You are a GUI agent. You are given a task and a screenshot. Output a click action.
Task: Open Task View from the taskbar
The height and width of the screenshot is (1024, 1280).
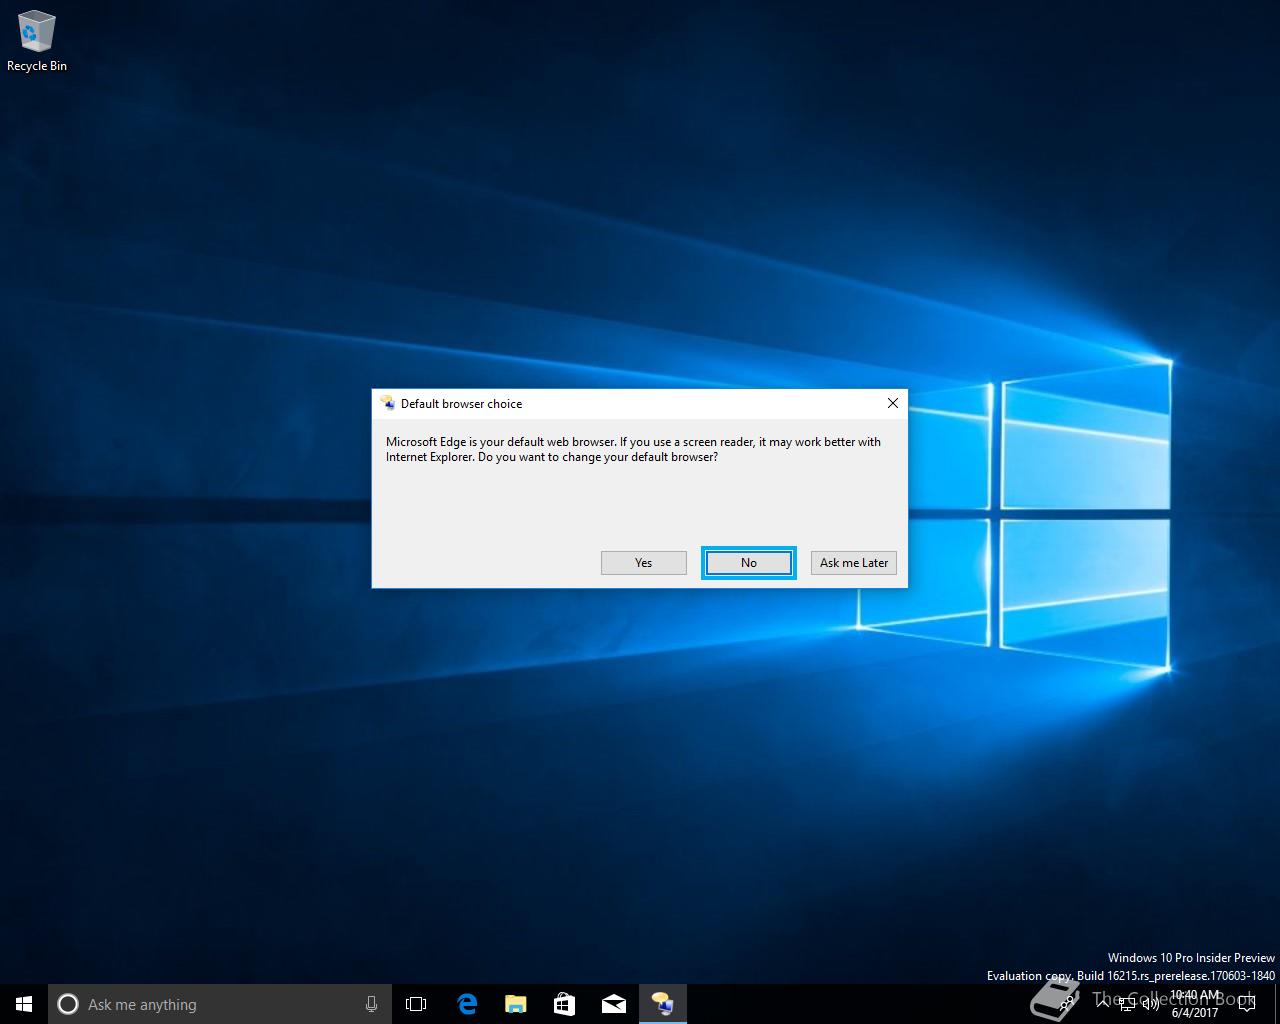pyautogui.click(x=416, y=1004)
